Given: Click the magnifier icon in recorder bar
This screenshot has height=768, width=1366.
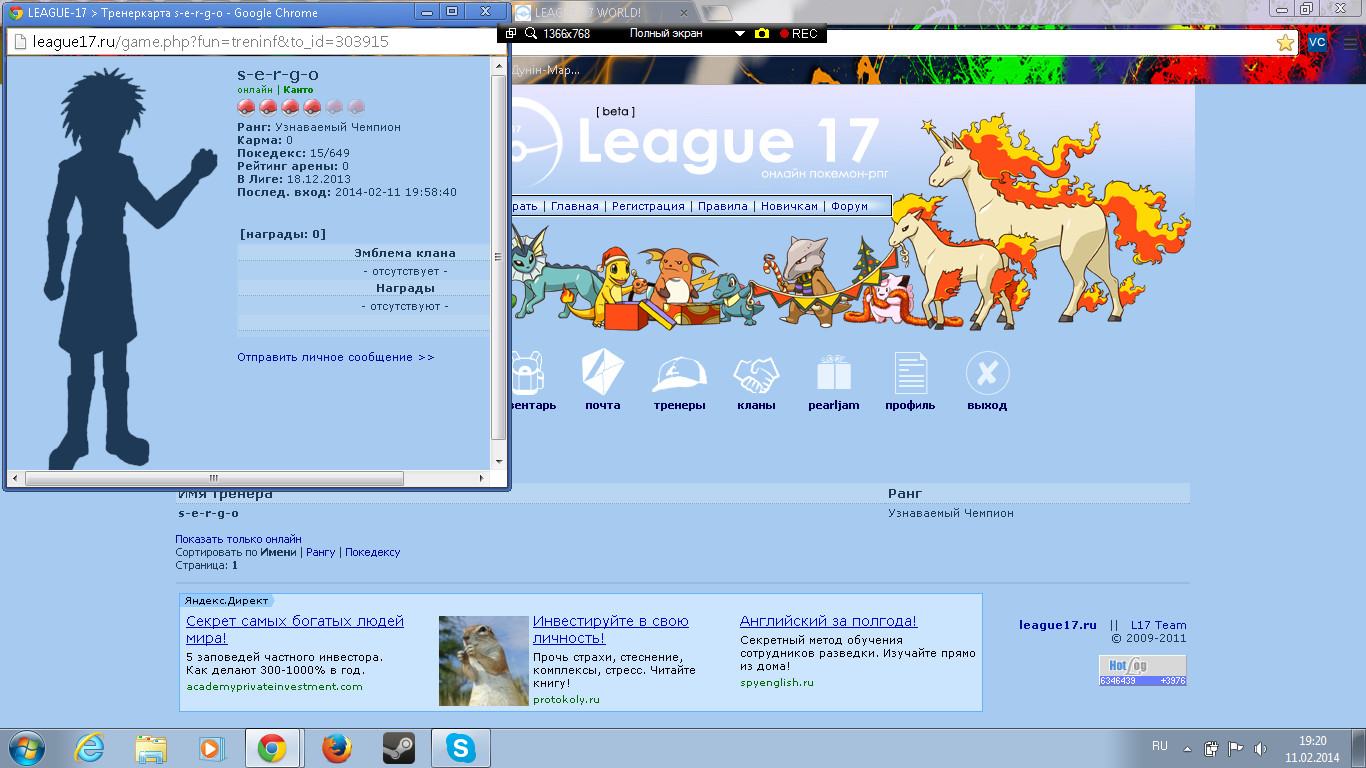Looking at the screenshot, I should 530,33.
